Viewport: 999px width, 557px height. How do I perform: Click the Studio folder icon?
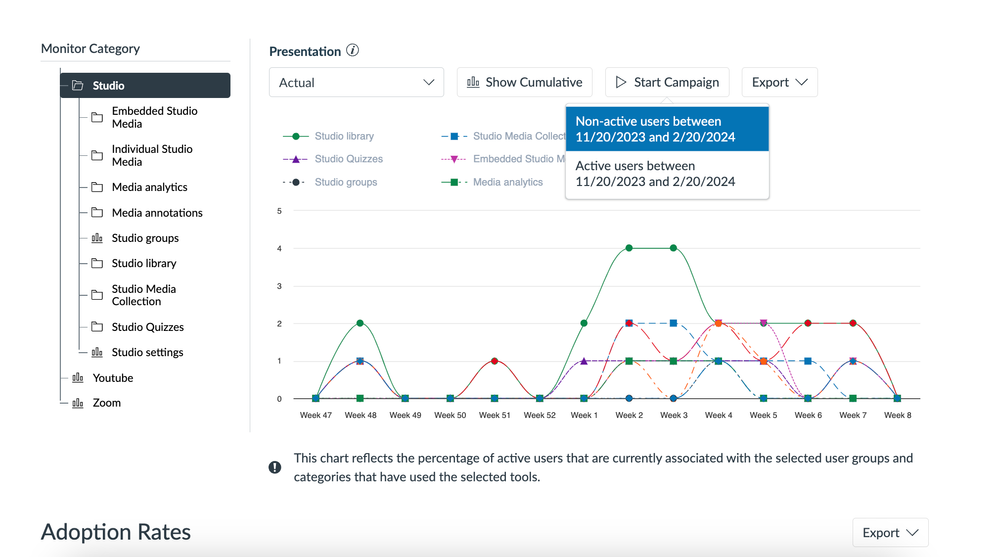pyautogui.click(x=77, y=86)
